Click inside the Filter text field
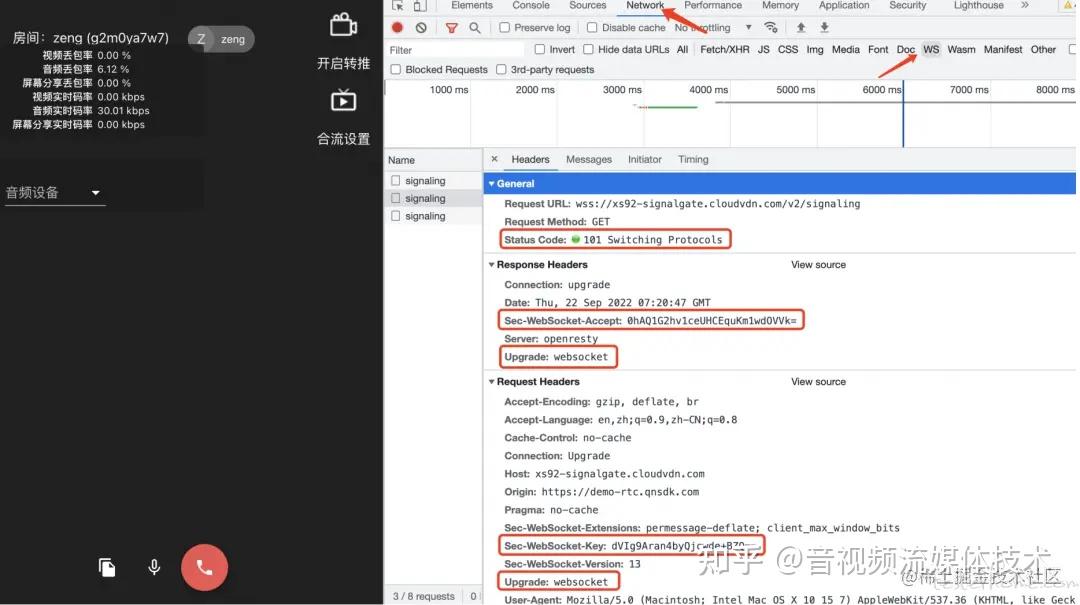This screenshot has height=605, width=1080. coord(455,50)
